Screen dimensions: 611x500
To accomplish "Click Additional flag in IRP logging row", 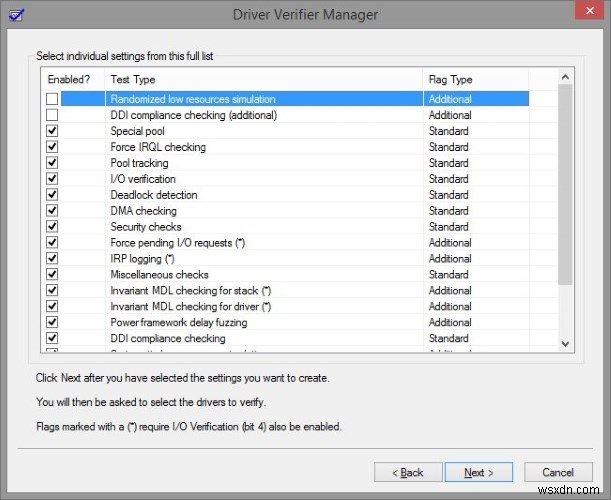I will (450, 259).
